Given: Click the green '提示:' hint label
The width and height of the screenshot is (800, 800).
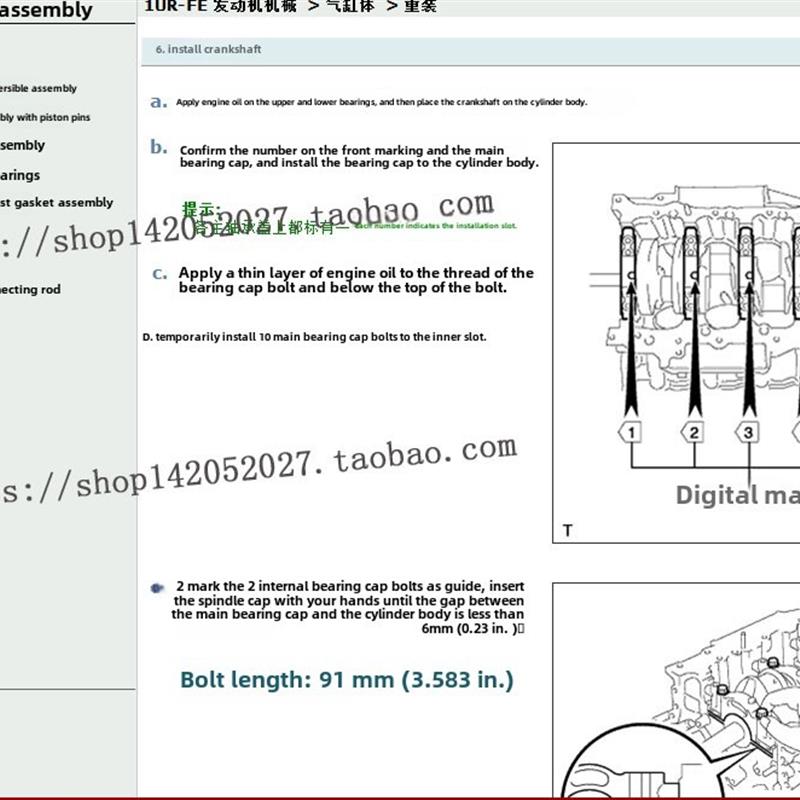Looking at the screenshot, I should coord(202,209).
